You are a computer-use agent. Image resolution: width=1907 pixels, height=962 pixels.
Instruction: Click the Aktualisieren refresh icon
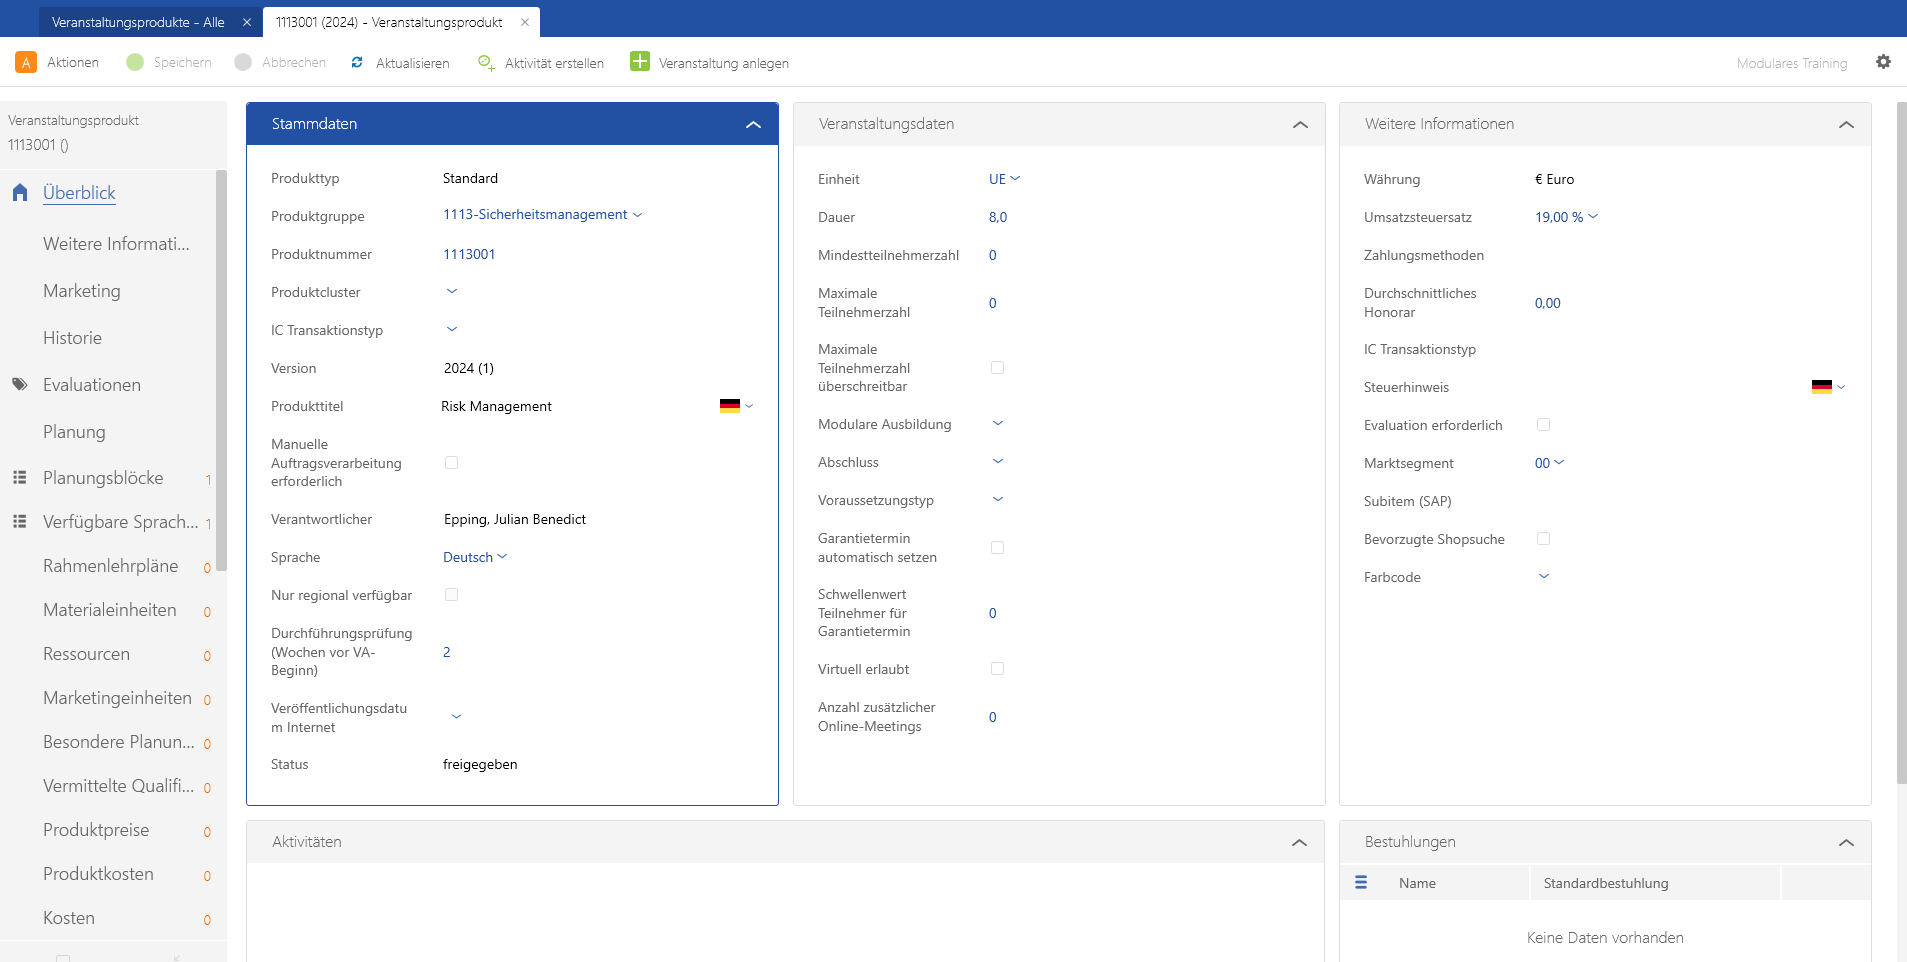(x=357, y=62)
